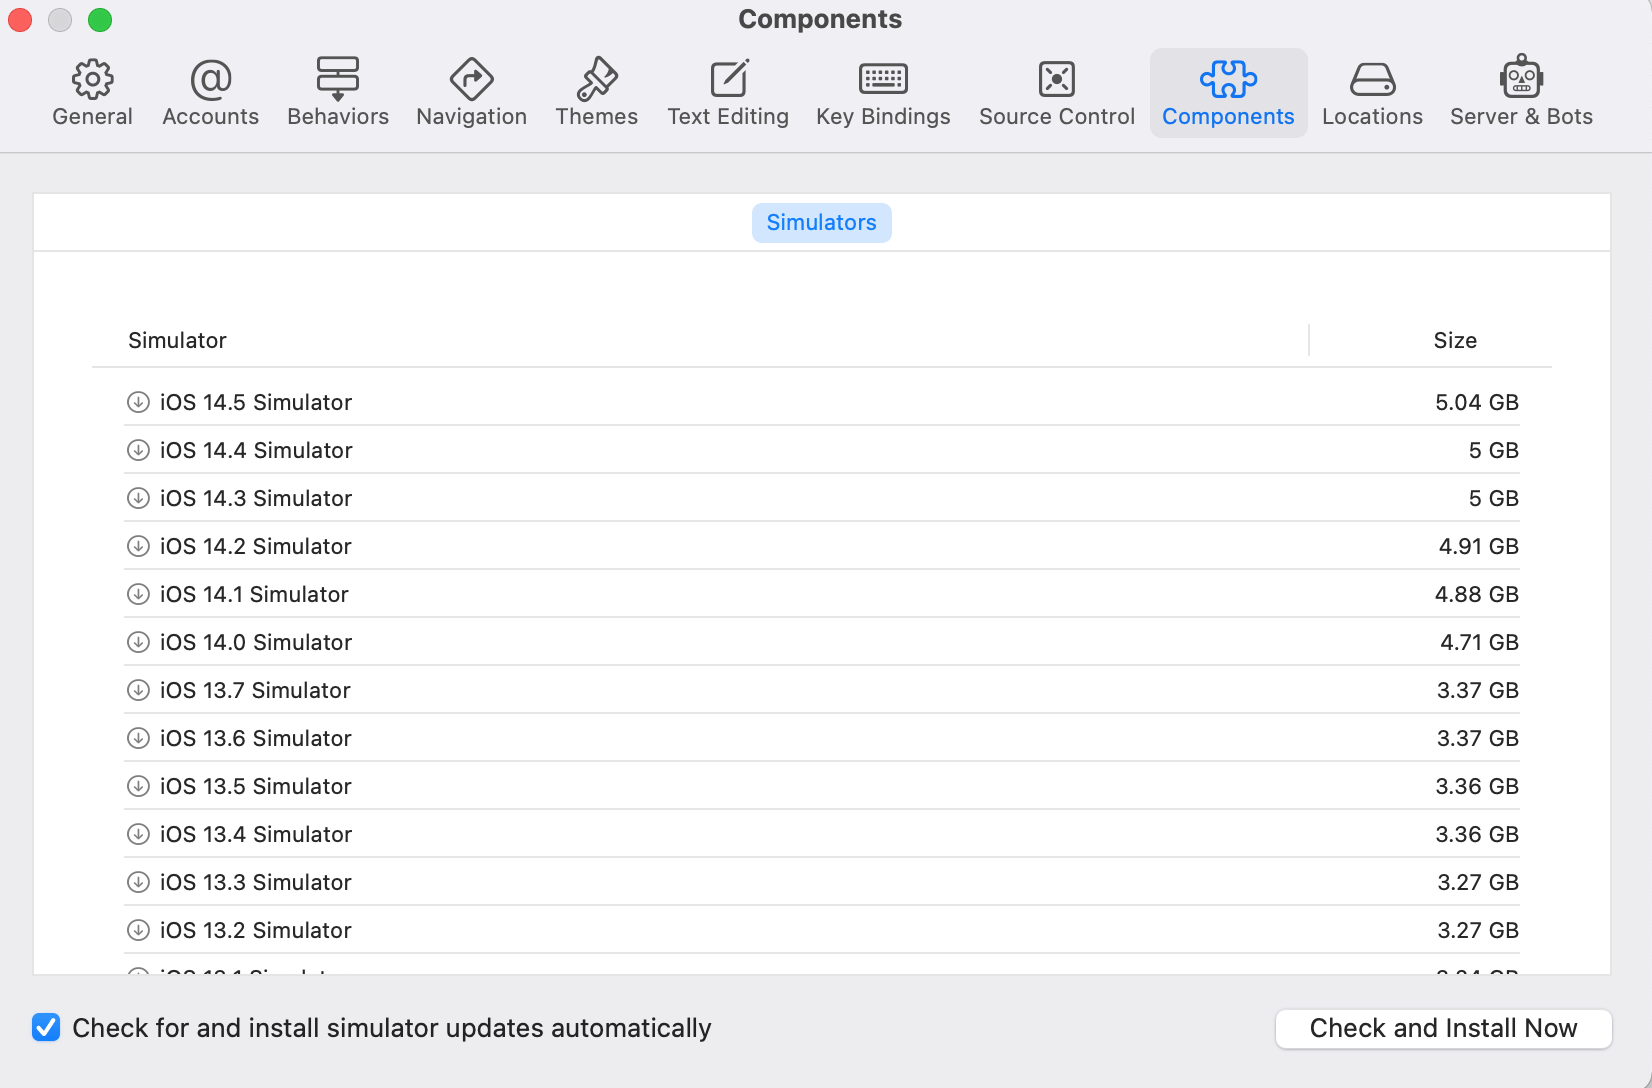Download the iOS 13.4 Simulator
Screen dimensions: 1652x1088
tap(138, 834)
